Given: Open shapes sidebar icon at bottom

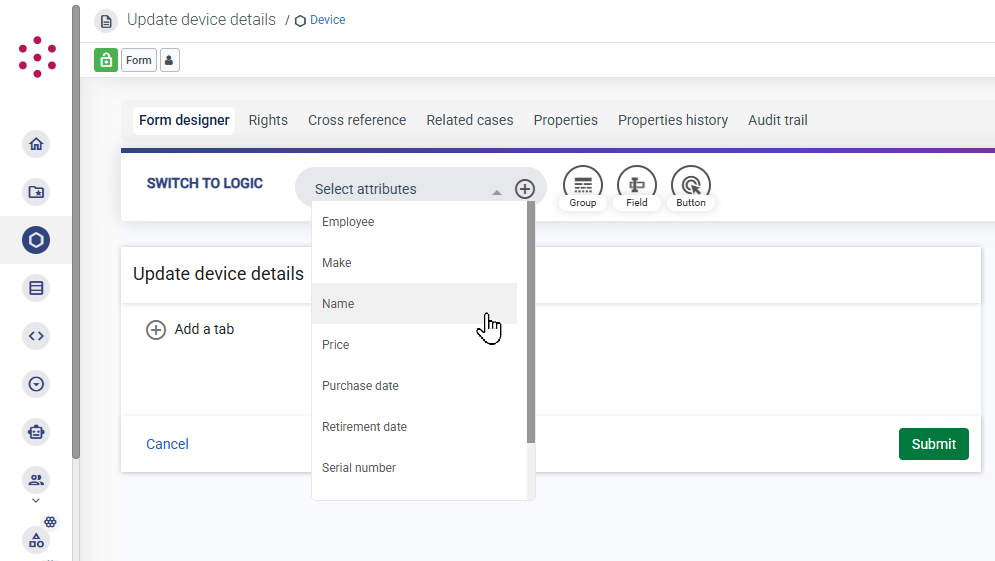Looking at the screenshot, I should coord(36,541).
